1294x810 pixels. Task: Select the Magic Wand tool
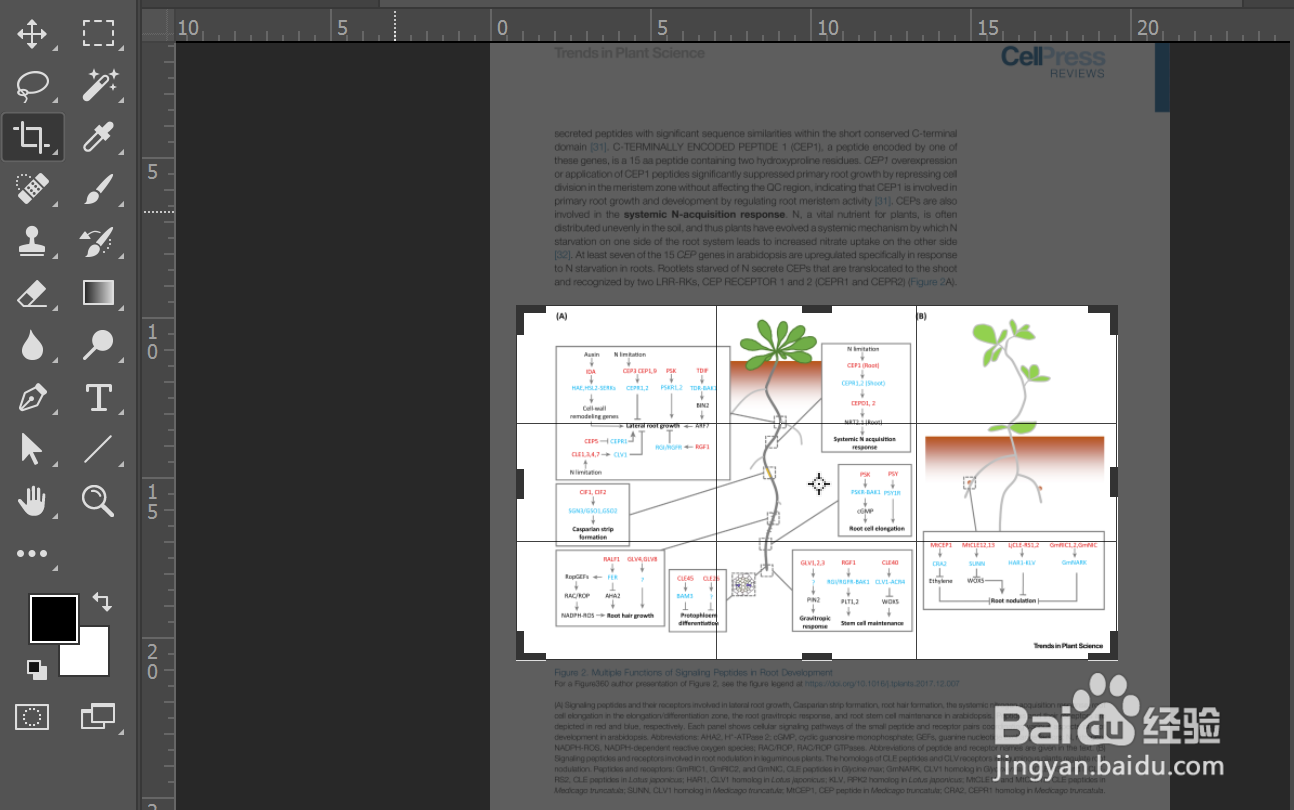(x=99, y=86)
